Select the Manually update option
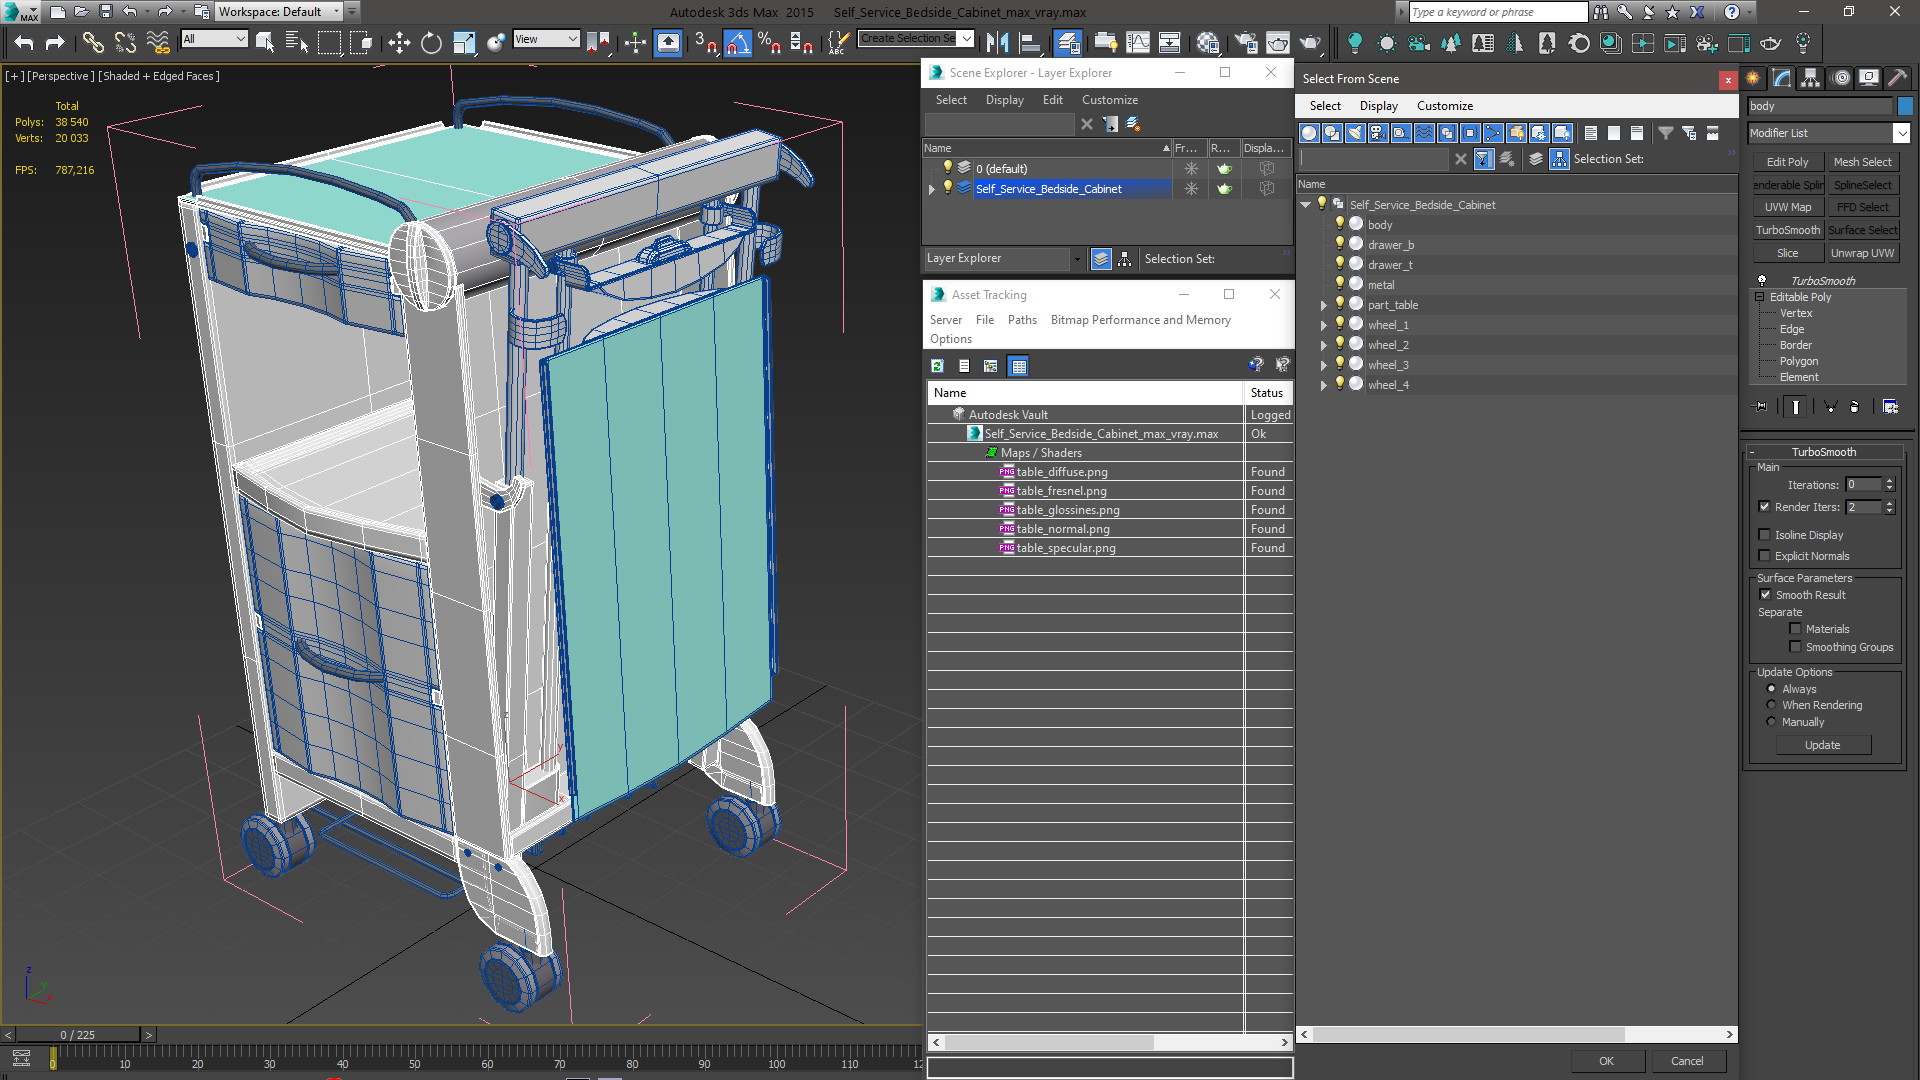The width and height of the screenshot is (1920, 1080). pyautogui.click(x=1771, y=722)
